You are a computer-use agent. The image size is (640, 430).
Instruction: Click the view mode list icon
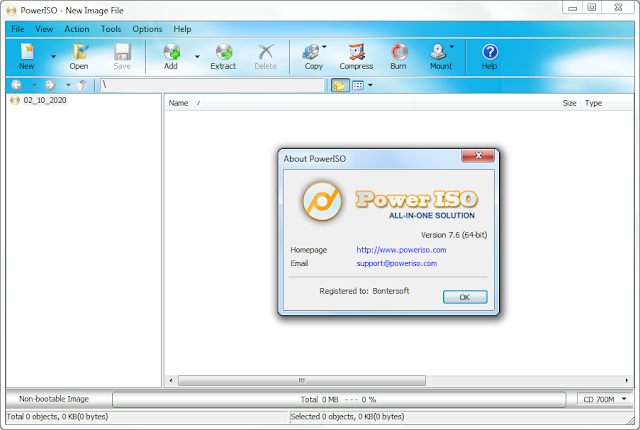[358, 85]
